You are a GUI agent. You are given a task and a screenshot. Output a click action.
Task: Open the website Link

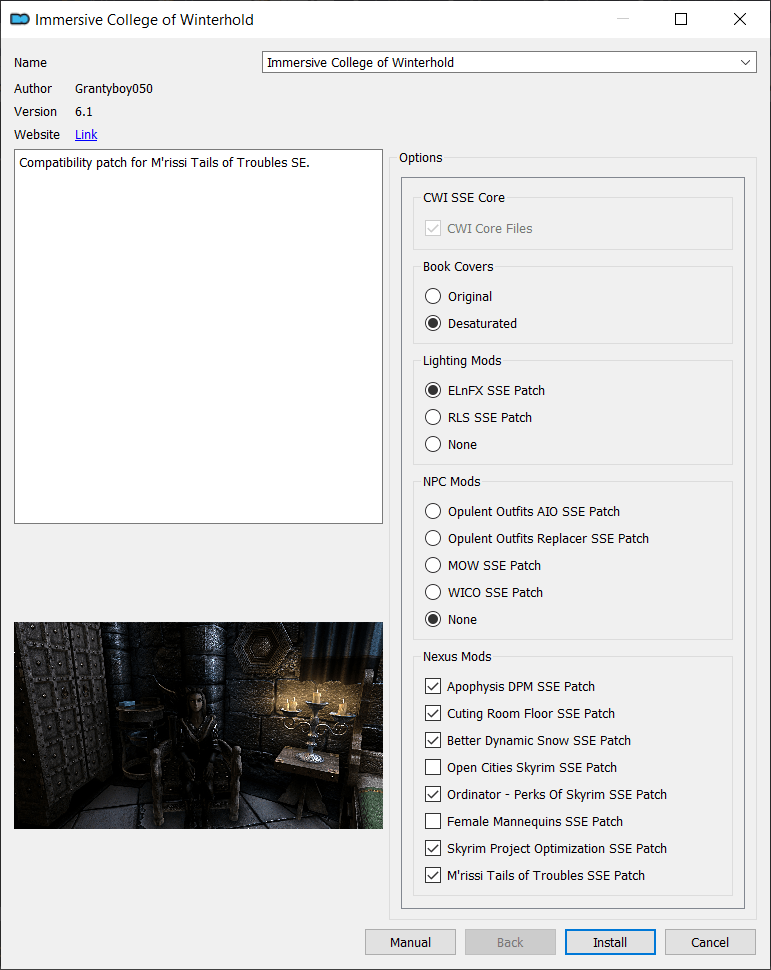pyautogui.click(x=86, y=135)
